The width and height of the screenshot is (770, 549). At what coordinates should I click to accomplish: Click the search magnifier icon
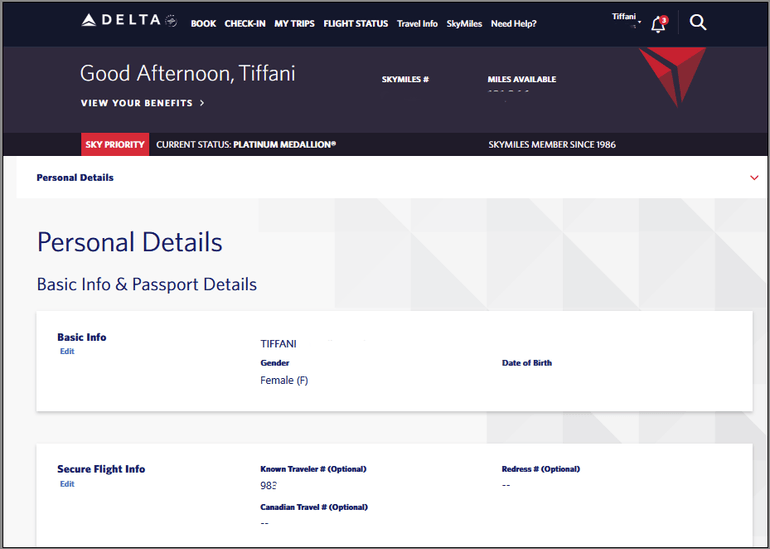click(x=698, y=22)
